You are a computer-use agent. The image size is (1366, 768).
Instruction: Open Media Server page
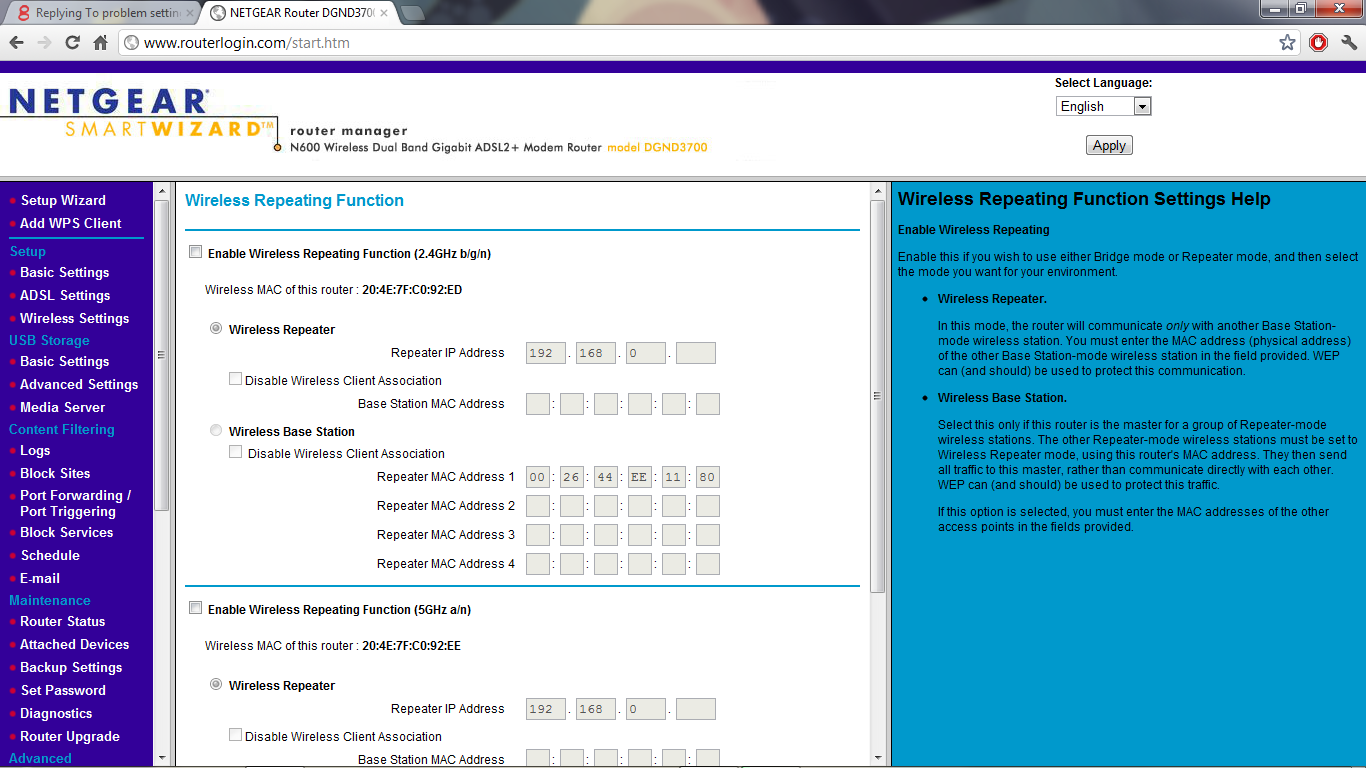(x=62, y=407)
